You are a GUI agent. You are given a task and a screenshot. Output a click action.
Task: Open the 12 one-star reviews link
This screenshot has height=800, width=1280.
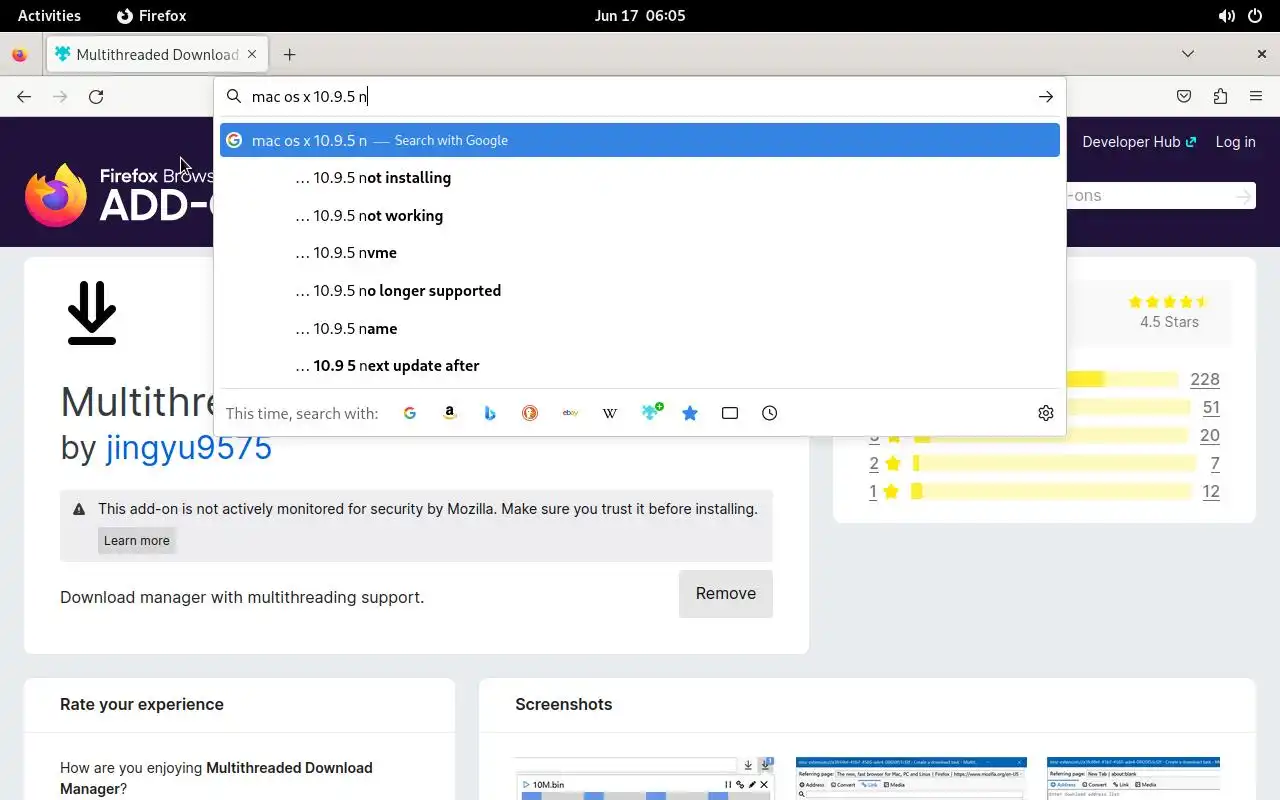click(1211, 492)
